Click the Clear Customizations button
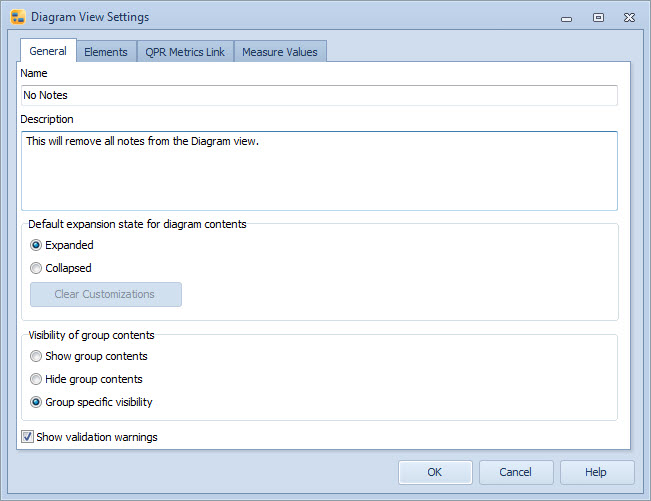 106,294
